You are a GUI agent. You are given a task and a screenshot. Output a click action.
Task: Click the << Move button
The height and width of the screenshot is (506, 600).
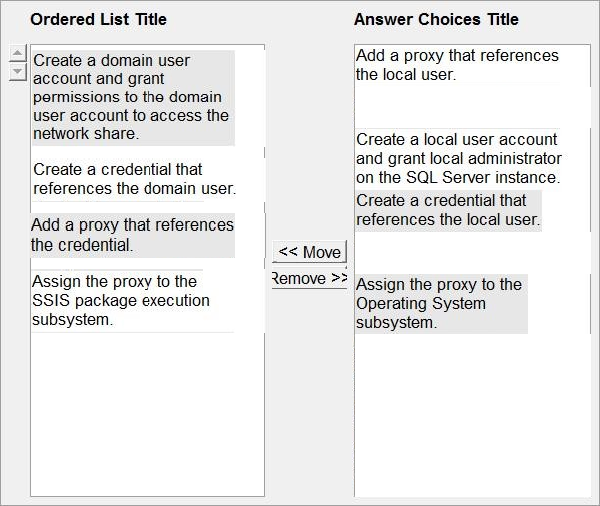point(309,252)
